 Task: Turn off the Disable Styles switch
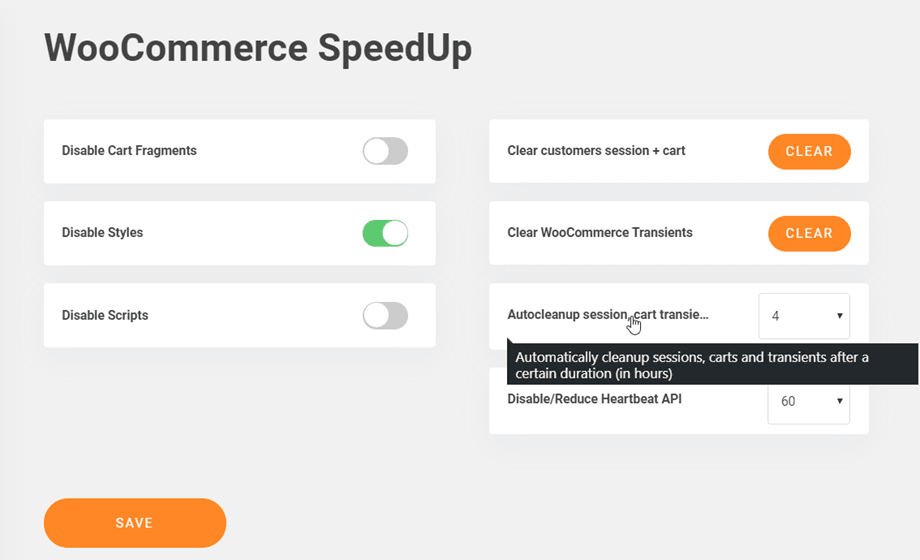pos(385,233)
